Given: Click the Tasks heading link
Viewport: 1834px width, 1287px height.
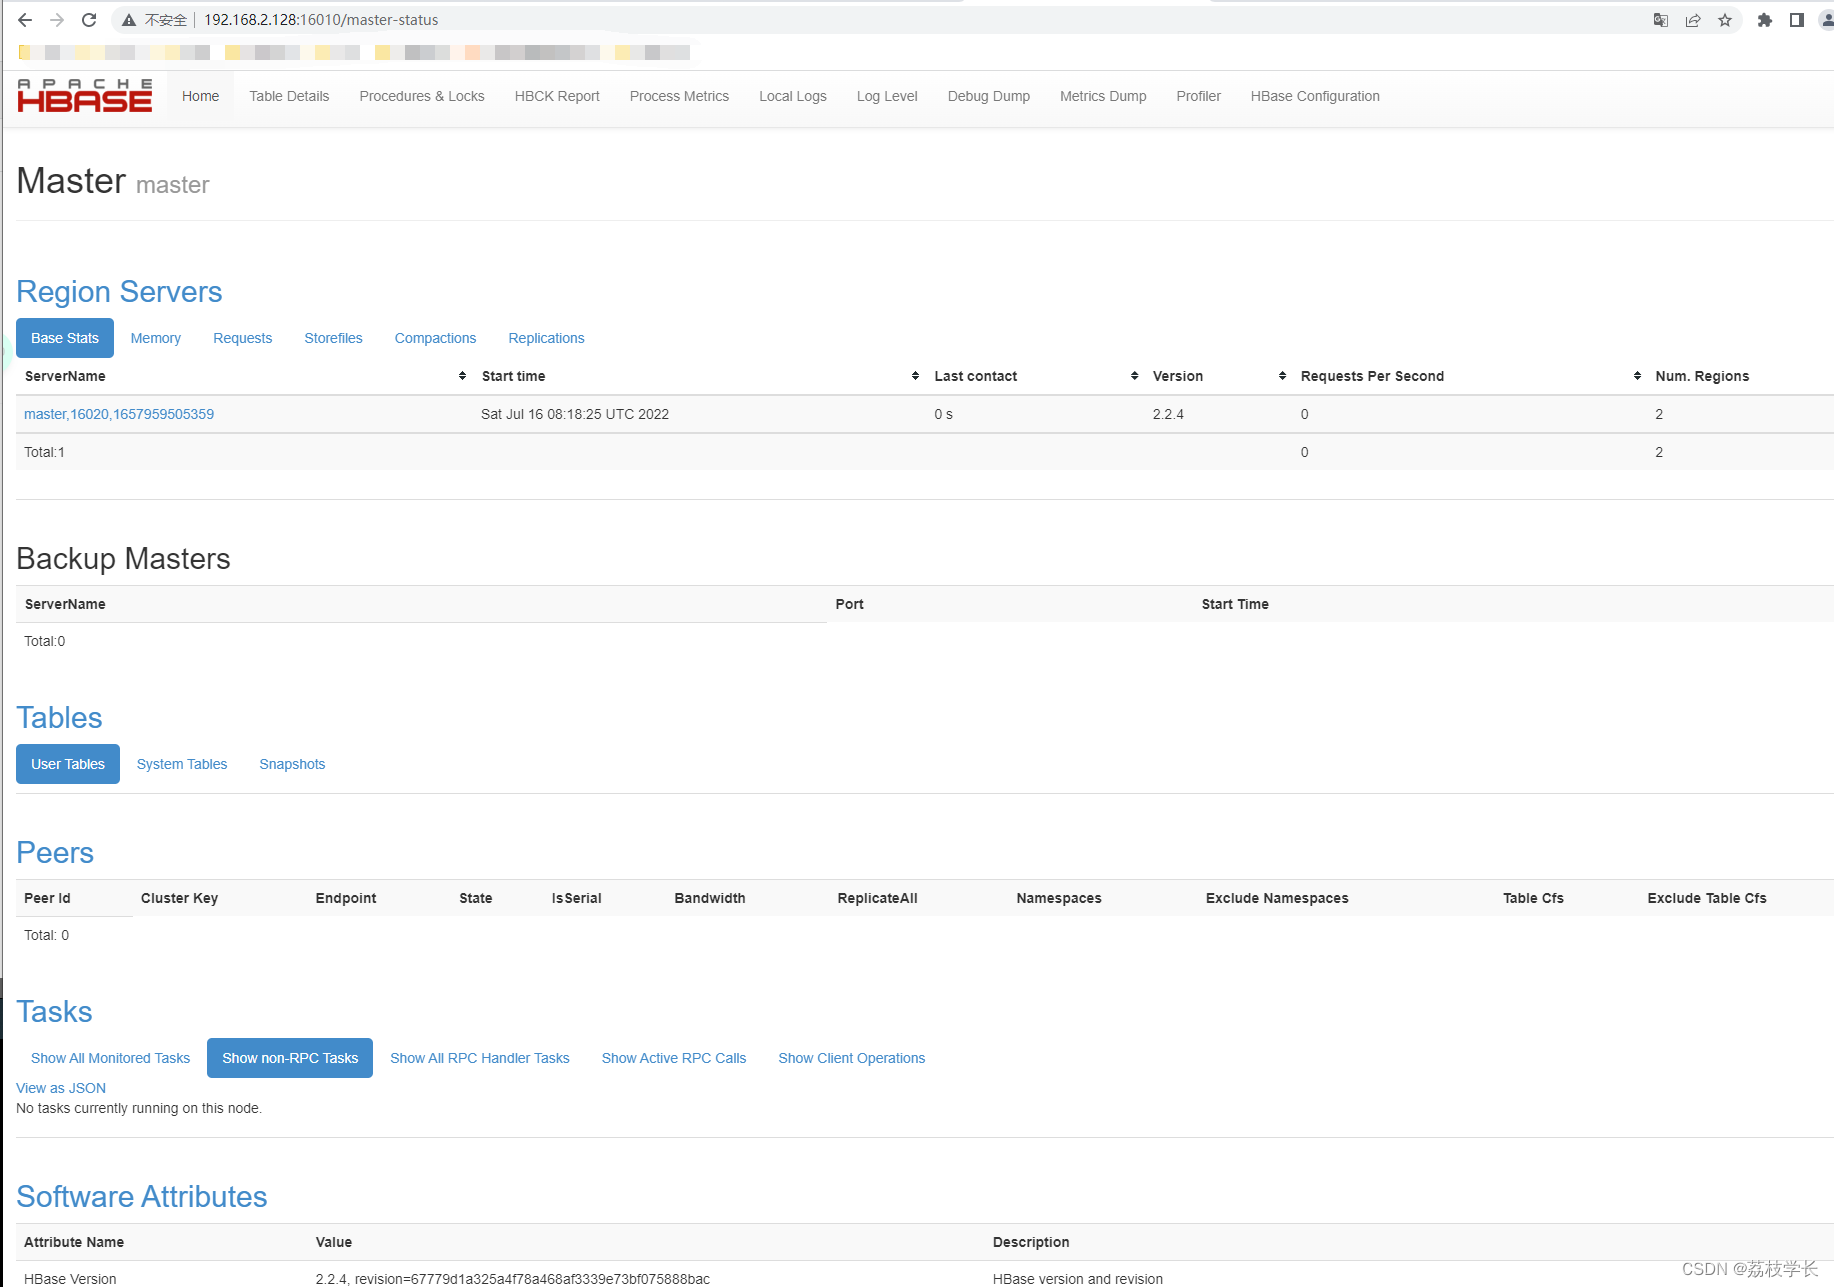Looking at the screenshot, I should coord(54,1011).
